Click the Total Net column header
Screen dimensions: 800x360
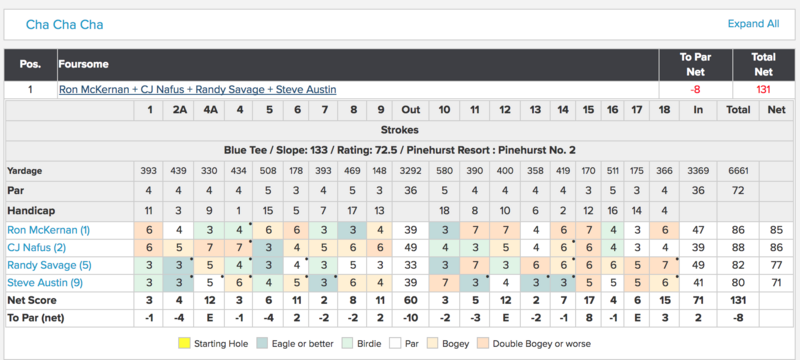click(764, 64)
